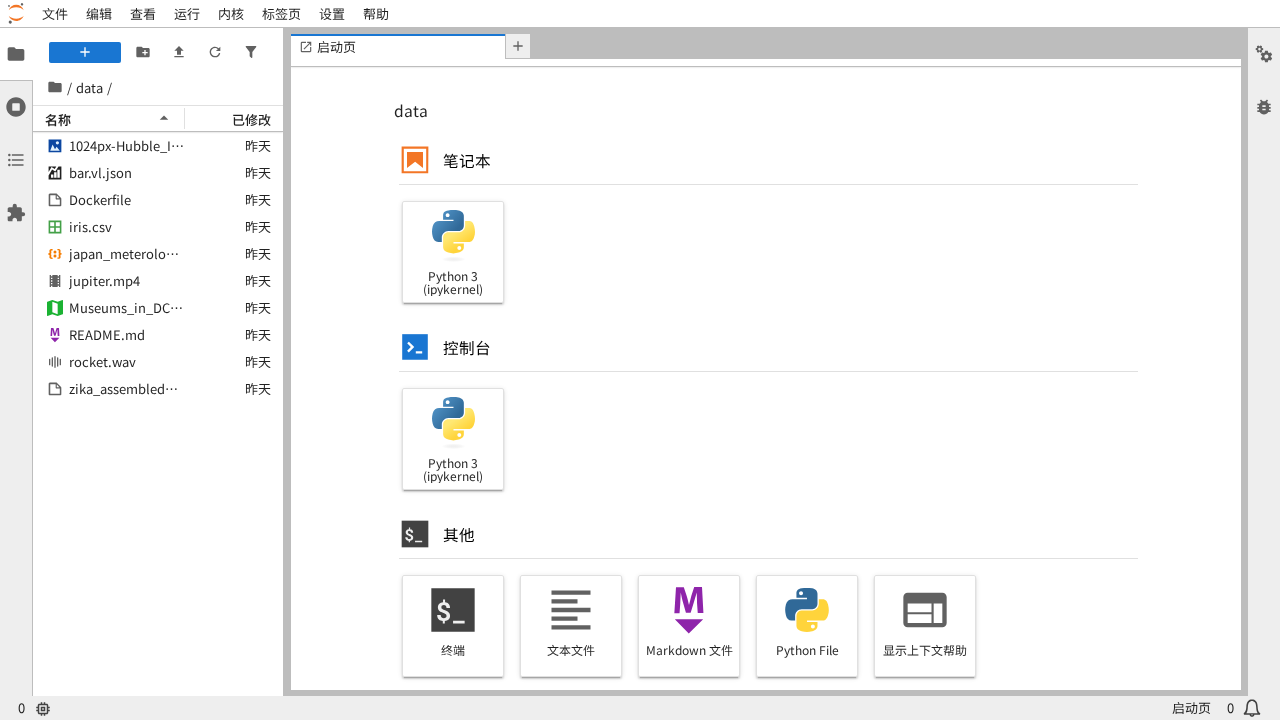Open the Property Inspector gears icon
Screen dimensions: 1280x720
pyautogui.click(x=1264, y=54)
